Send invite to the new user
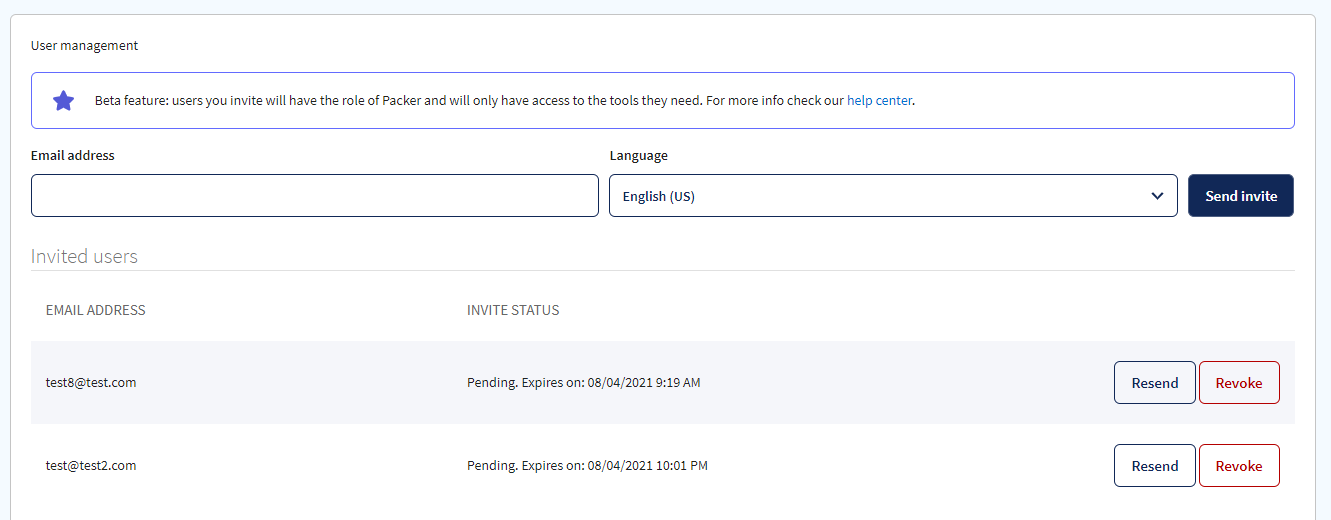 click(x=1241, y=195)
